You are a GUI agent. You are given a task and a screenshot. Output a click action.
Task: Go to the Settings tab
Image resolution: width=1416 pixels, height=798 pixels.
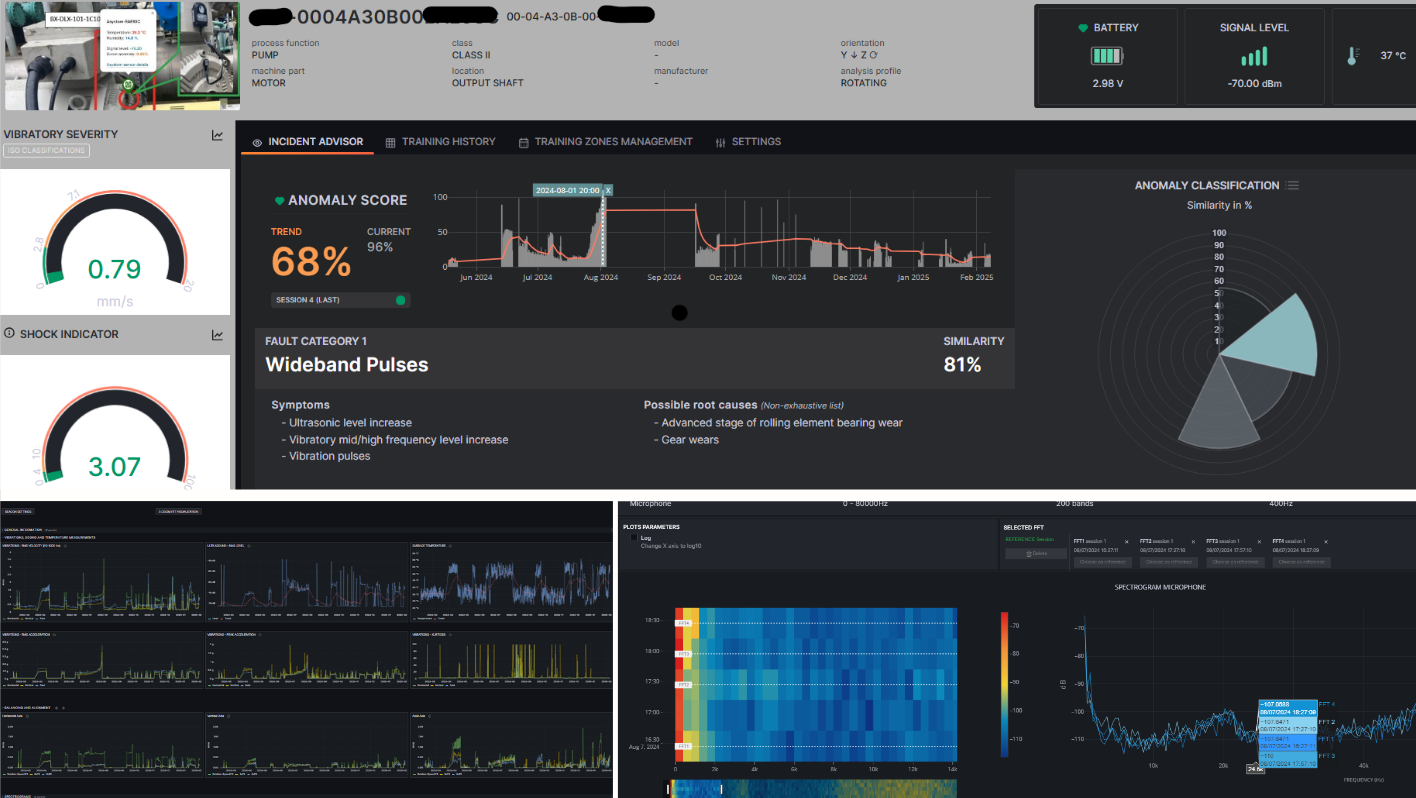(x=748, y=142)
